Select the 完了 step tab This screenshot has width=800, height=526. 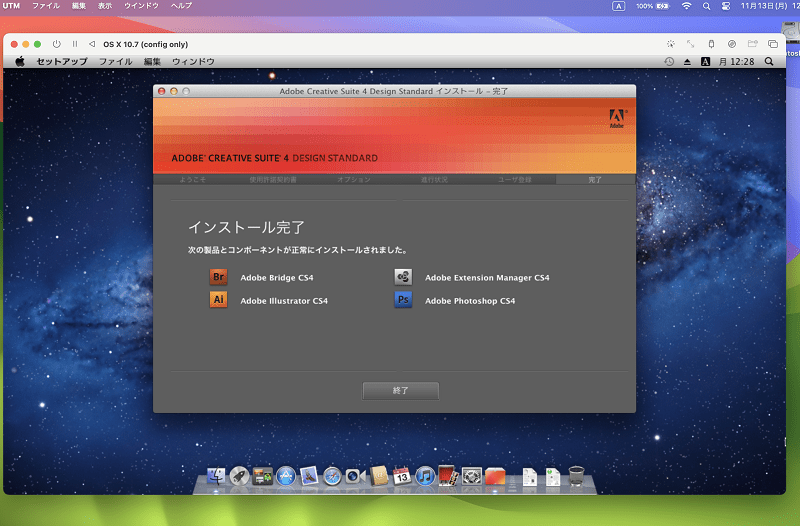pos(595,180)
